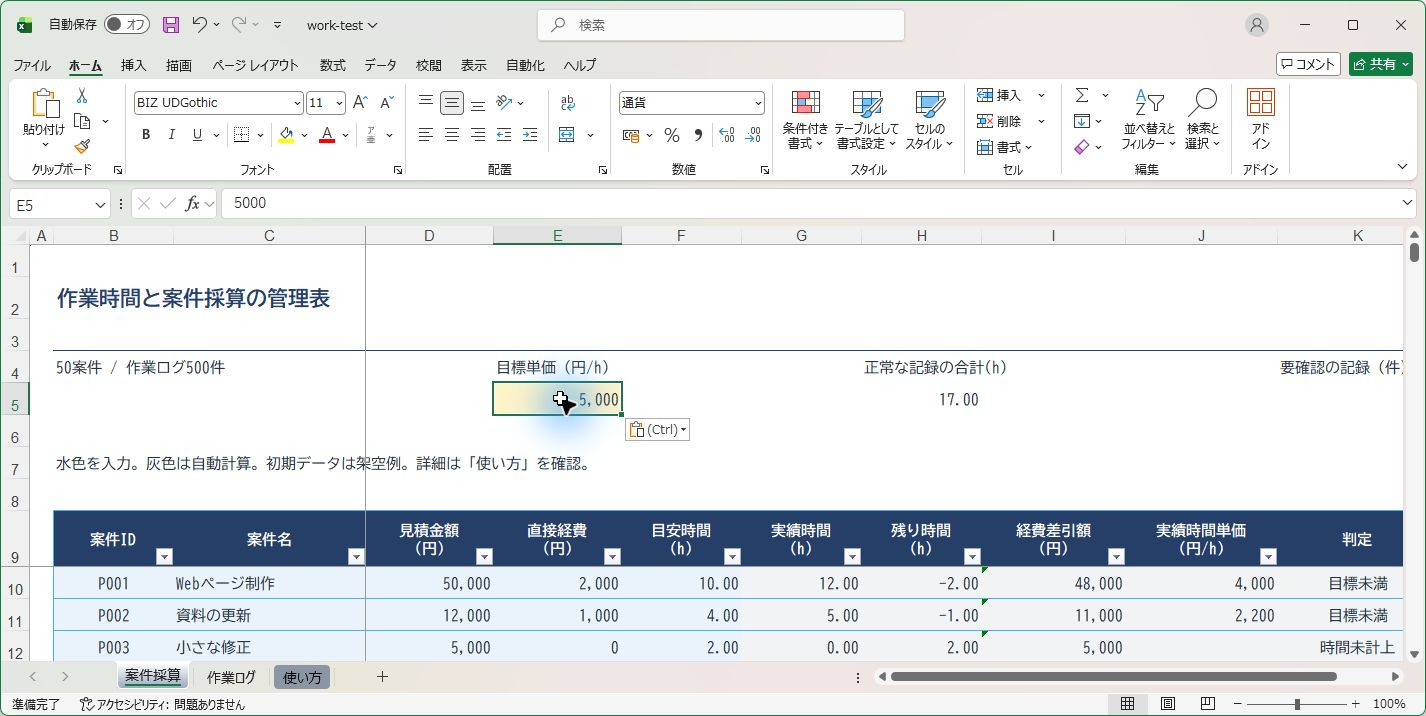Screen dimensions: 1426x716
Task: Click the Cut scissors icon
Action: point(82,96)
